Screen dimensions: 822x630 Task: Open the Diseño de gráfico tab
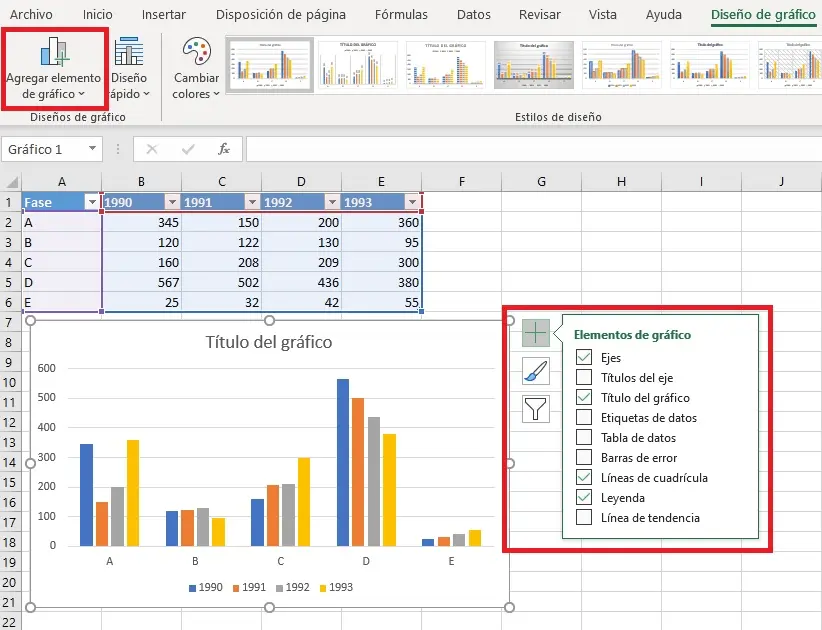763,15
